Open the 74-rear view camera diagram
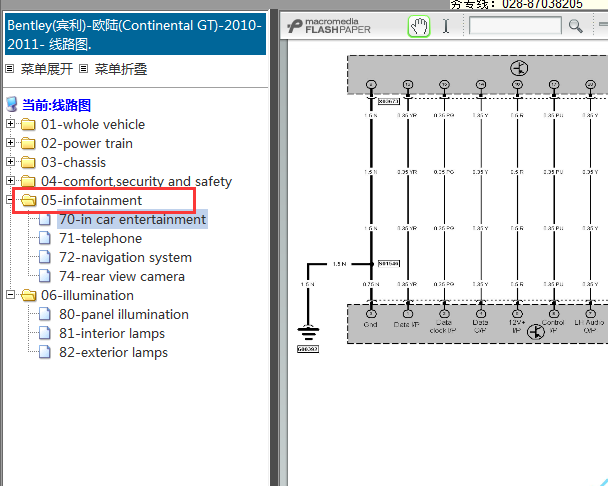 point(122,277)
